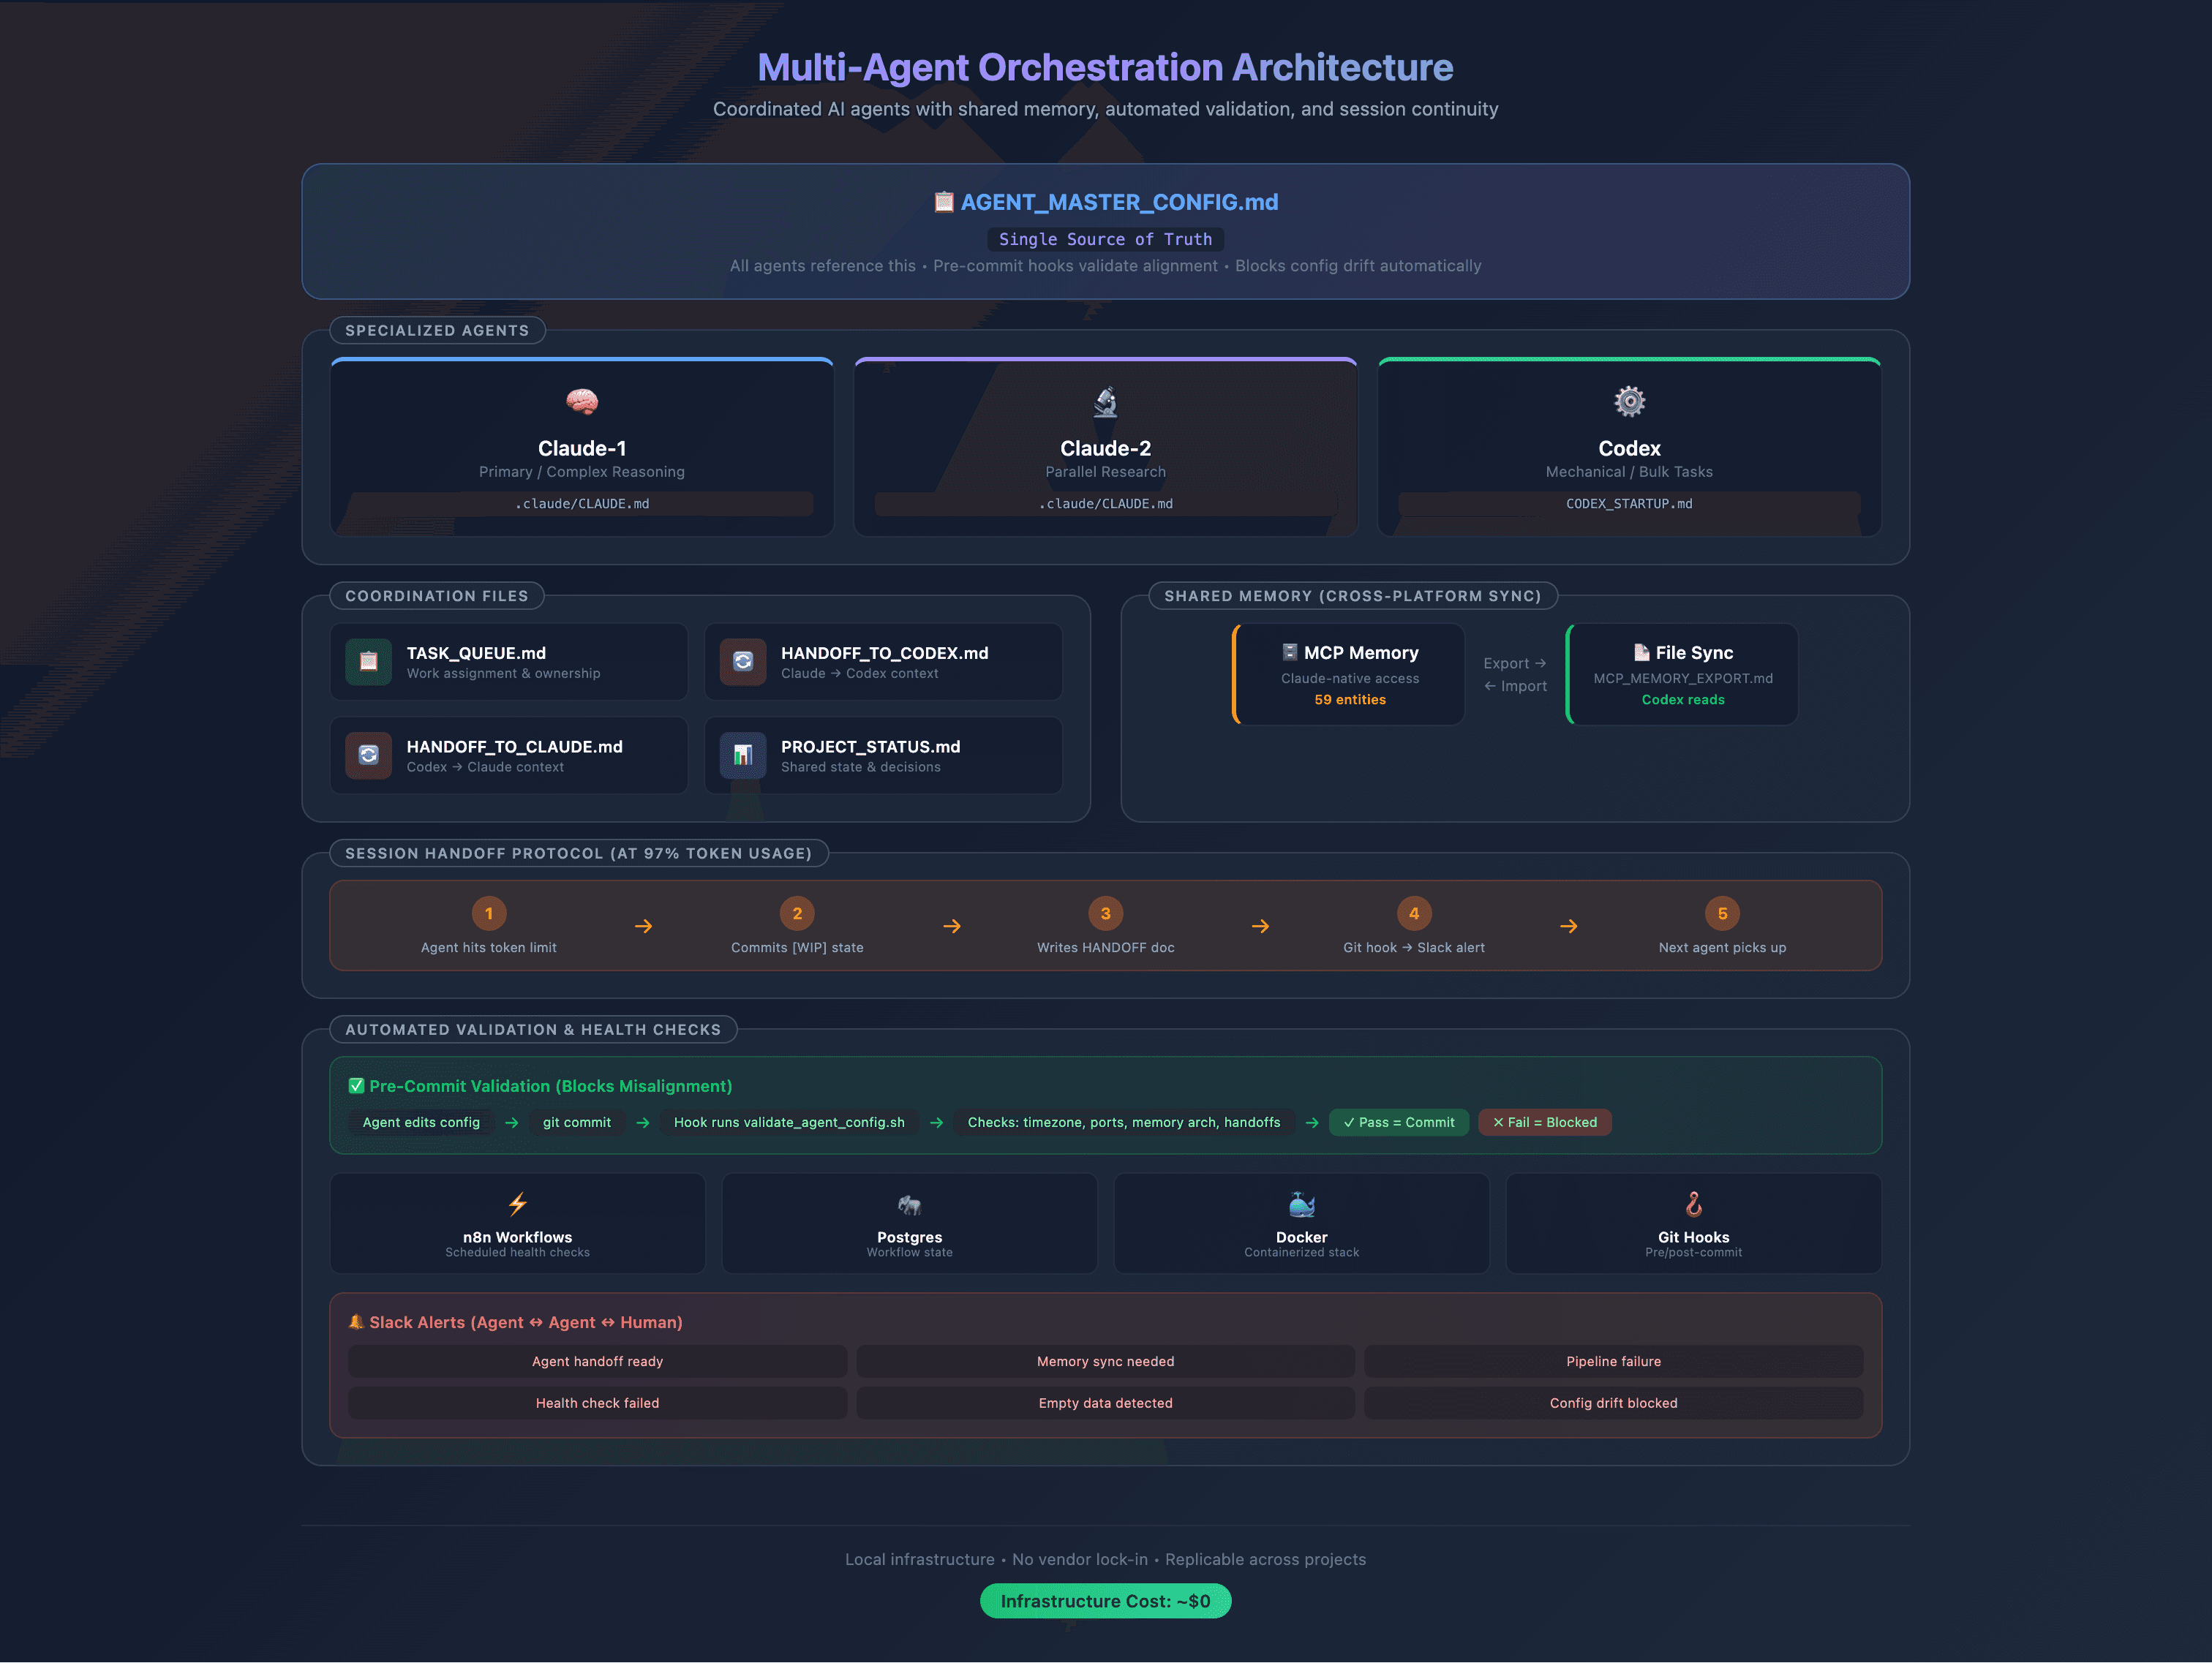Click the HANDOFF_TO_CLAUDE.md file name
The width and height of the screenshot is (2212, 1663).
pos(514,747)
